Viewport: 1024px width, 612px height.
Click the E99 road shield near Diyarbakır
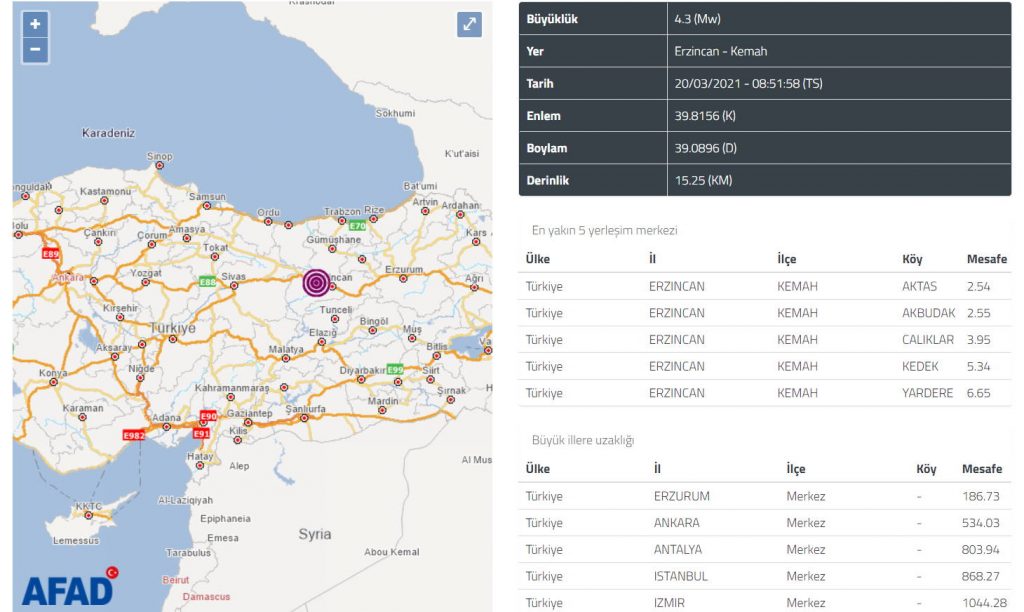coord(395,369)
